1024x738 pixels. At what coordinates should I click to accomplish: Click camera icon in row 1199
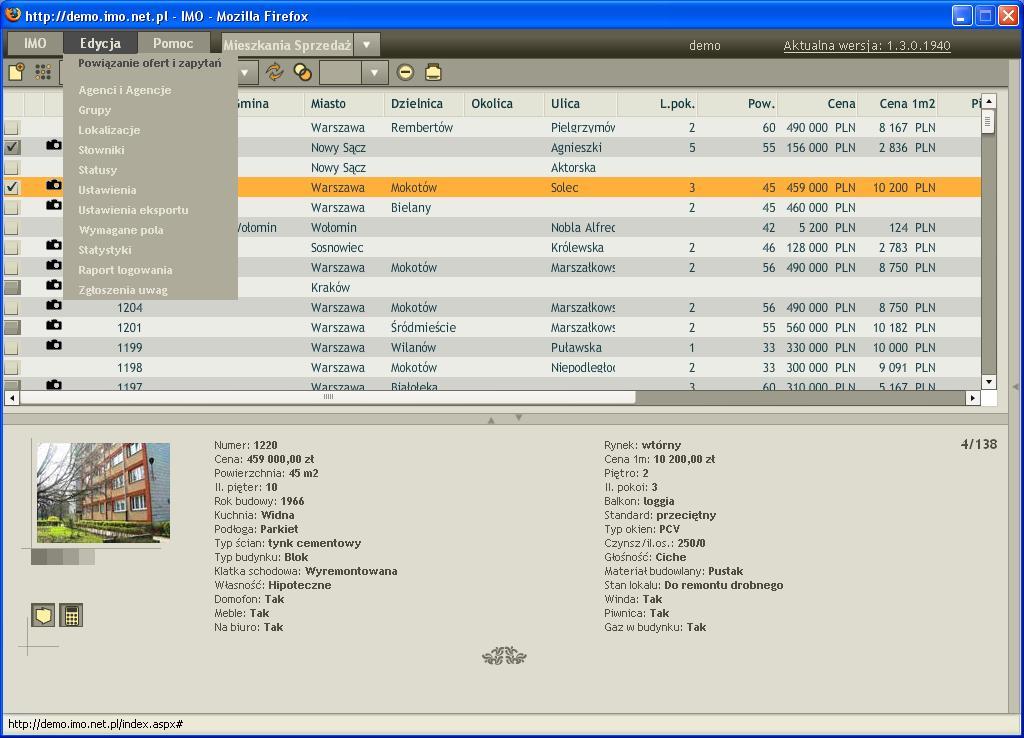(x=54, y=345)
